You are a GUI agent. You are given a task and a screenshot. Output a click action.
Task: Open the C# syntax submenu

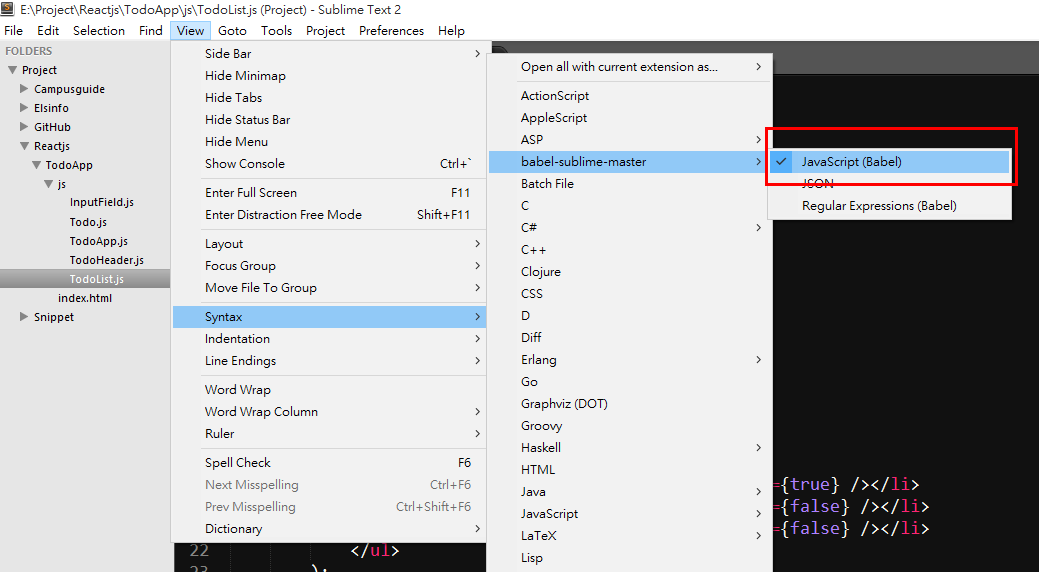pyautogui.click(x=629, y=227)
